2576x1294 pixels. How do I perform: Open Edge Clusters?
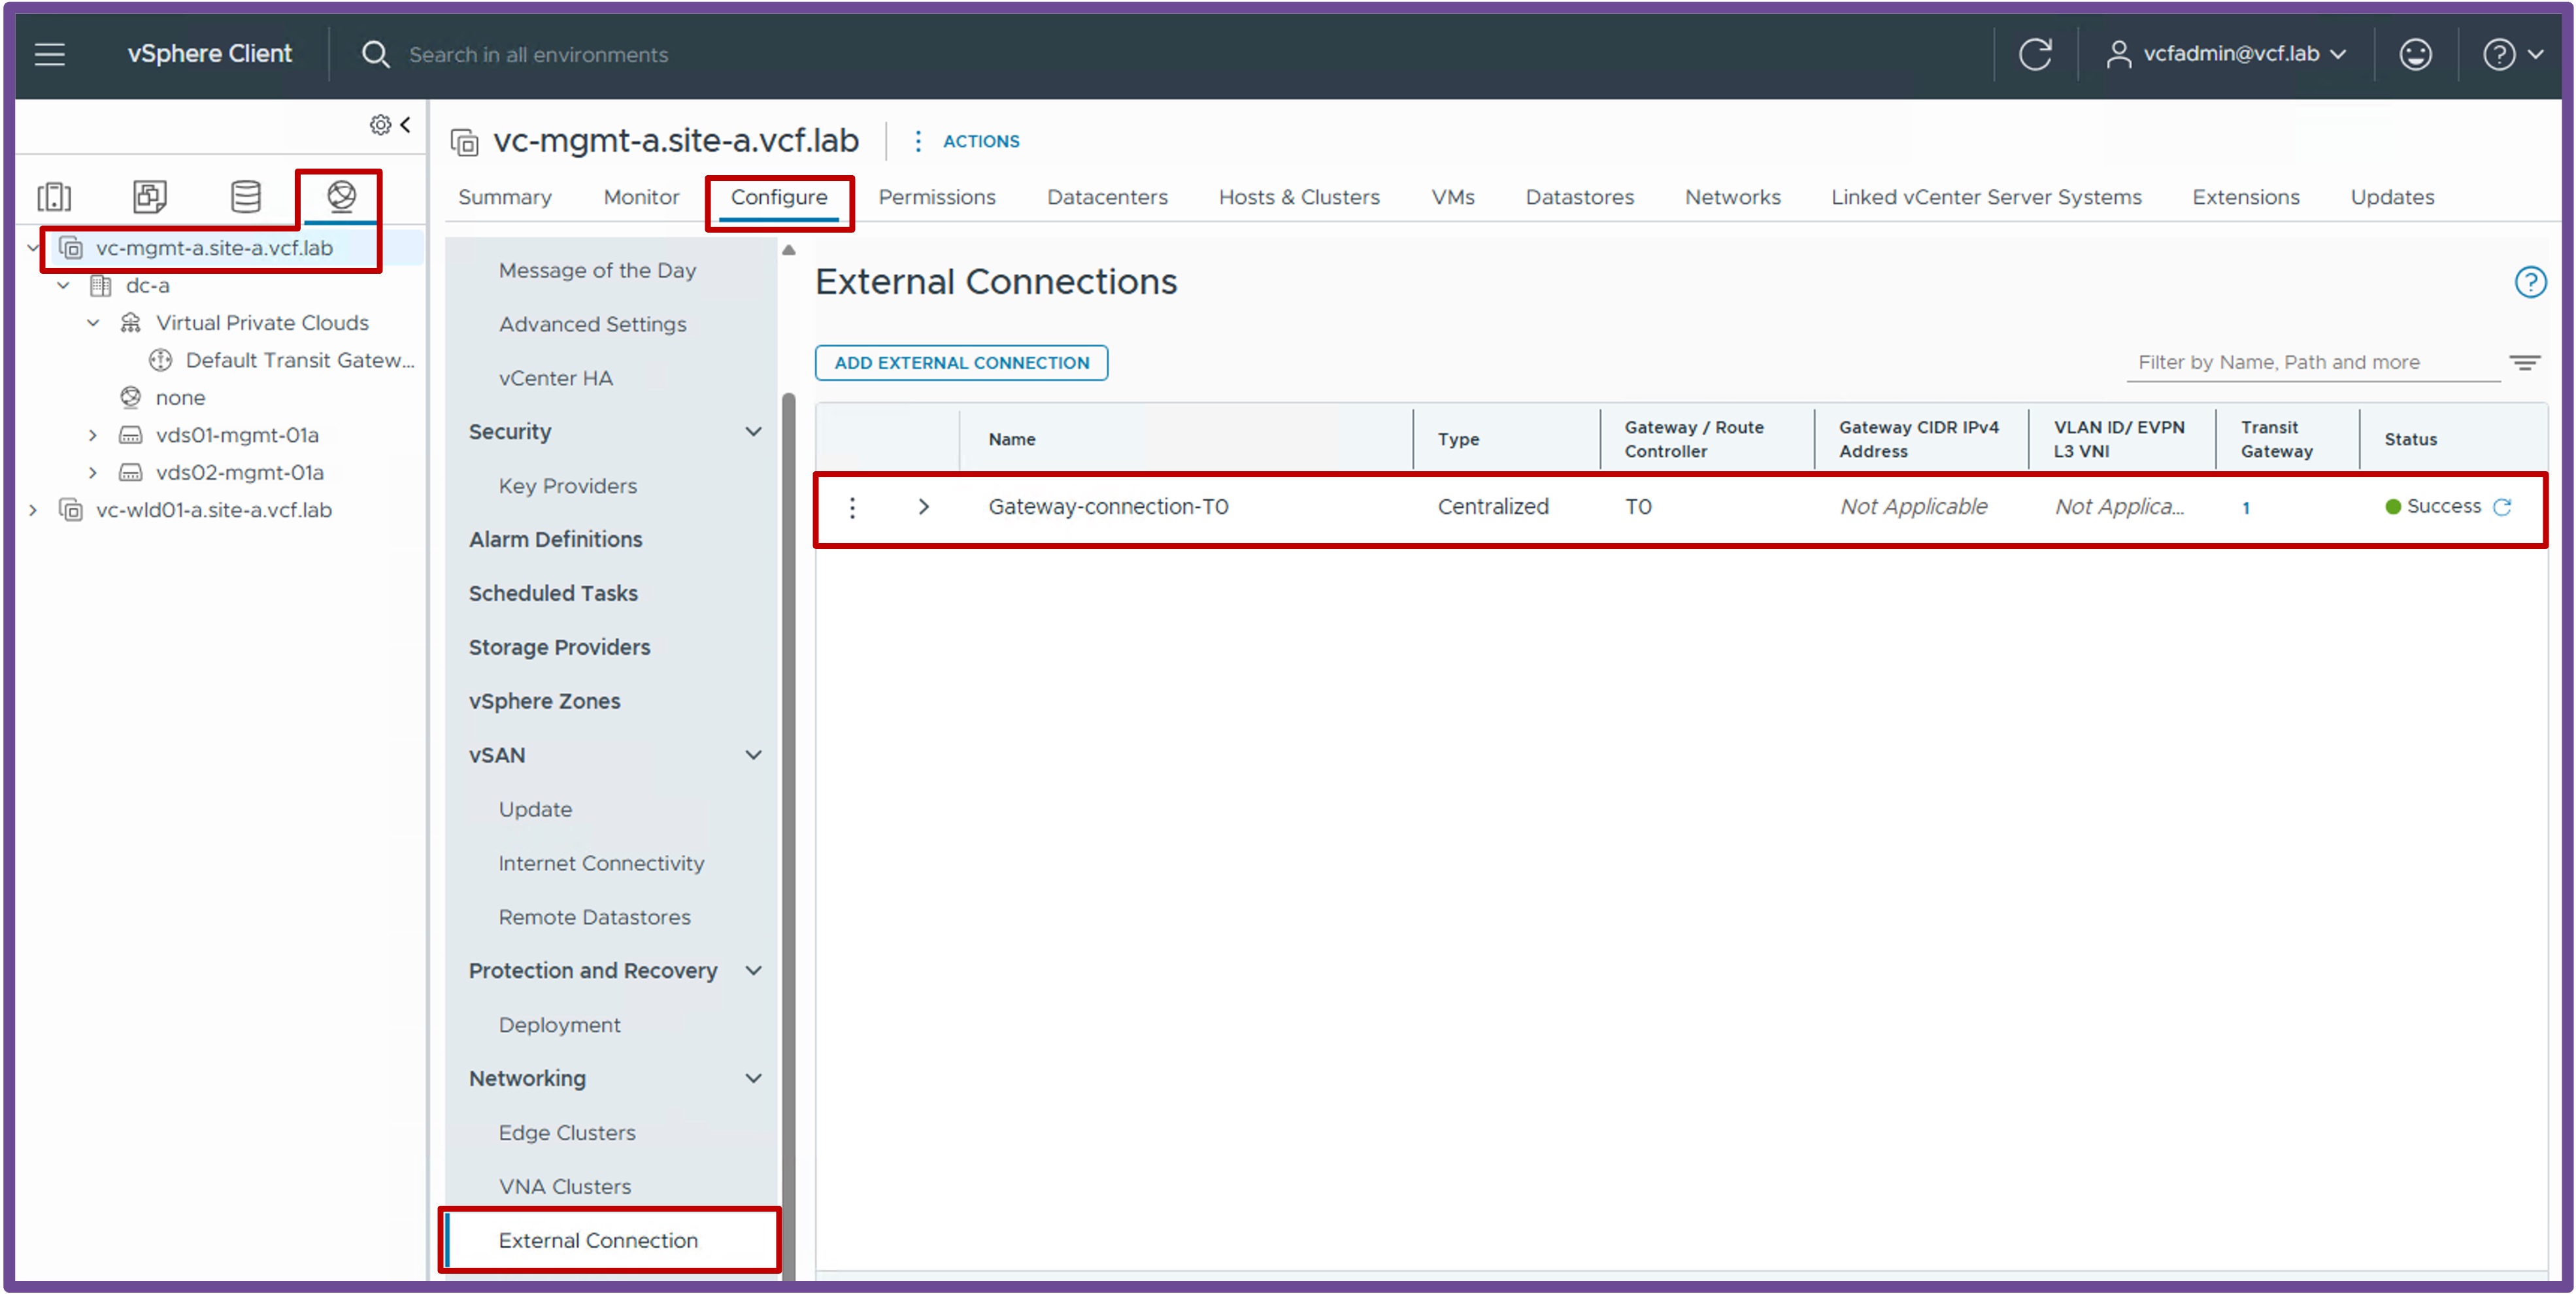point(567,1133)
